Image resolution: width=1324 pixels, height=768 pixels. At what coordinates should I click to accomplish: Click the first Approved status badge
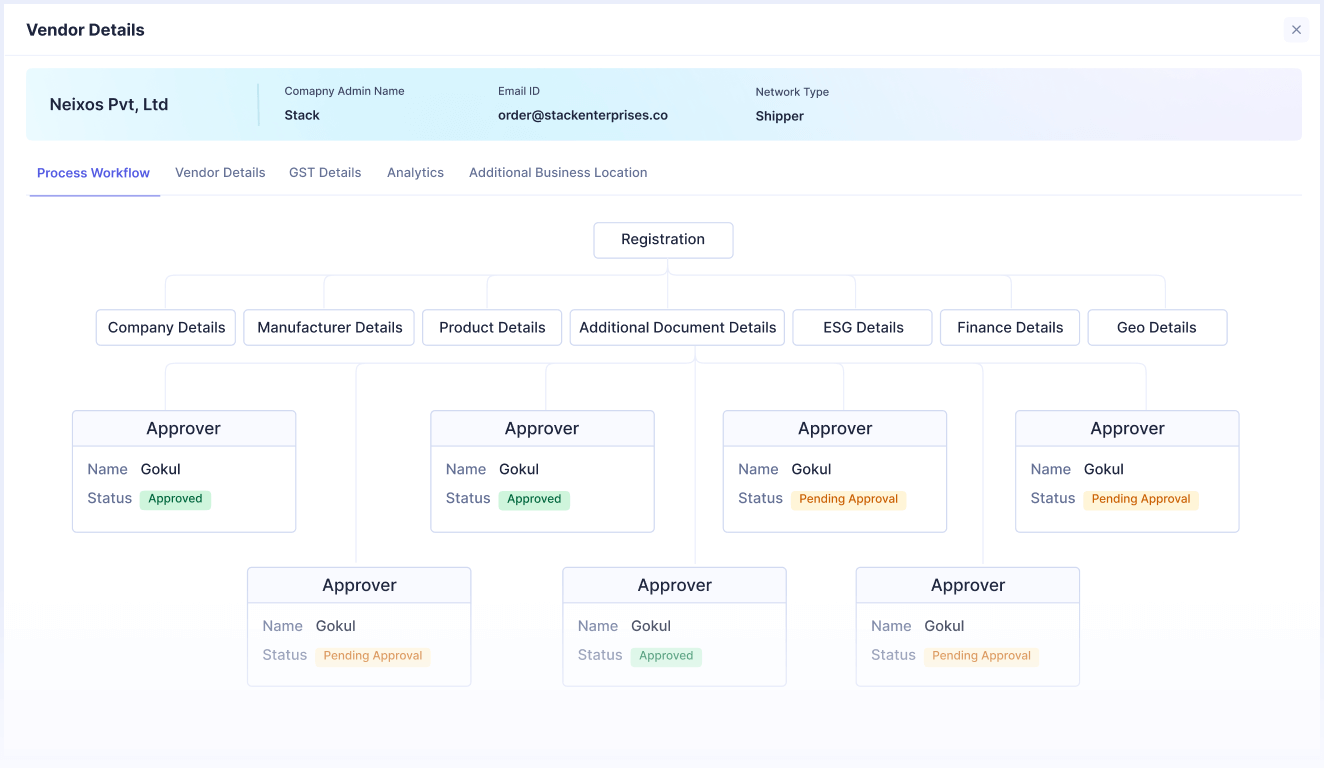(x=175, y=499)
